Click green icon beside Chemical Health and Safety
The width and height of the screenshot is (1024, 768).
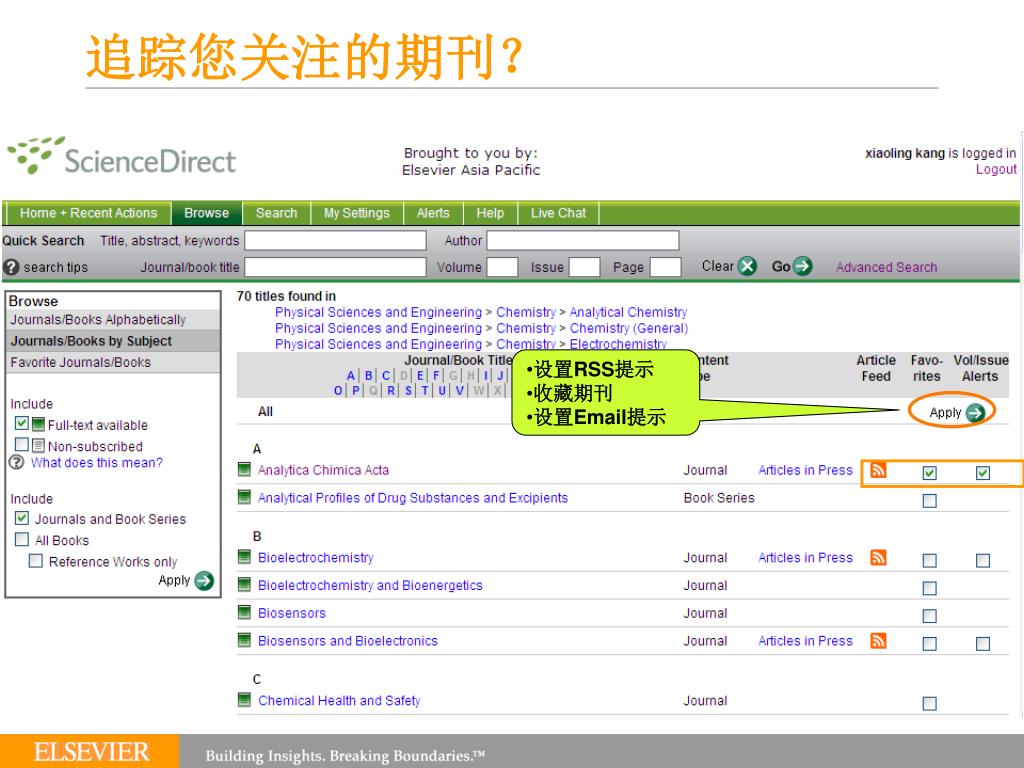tap(244, 700)
